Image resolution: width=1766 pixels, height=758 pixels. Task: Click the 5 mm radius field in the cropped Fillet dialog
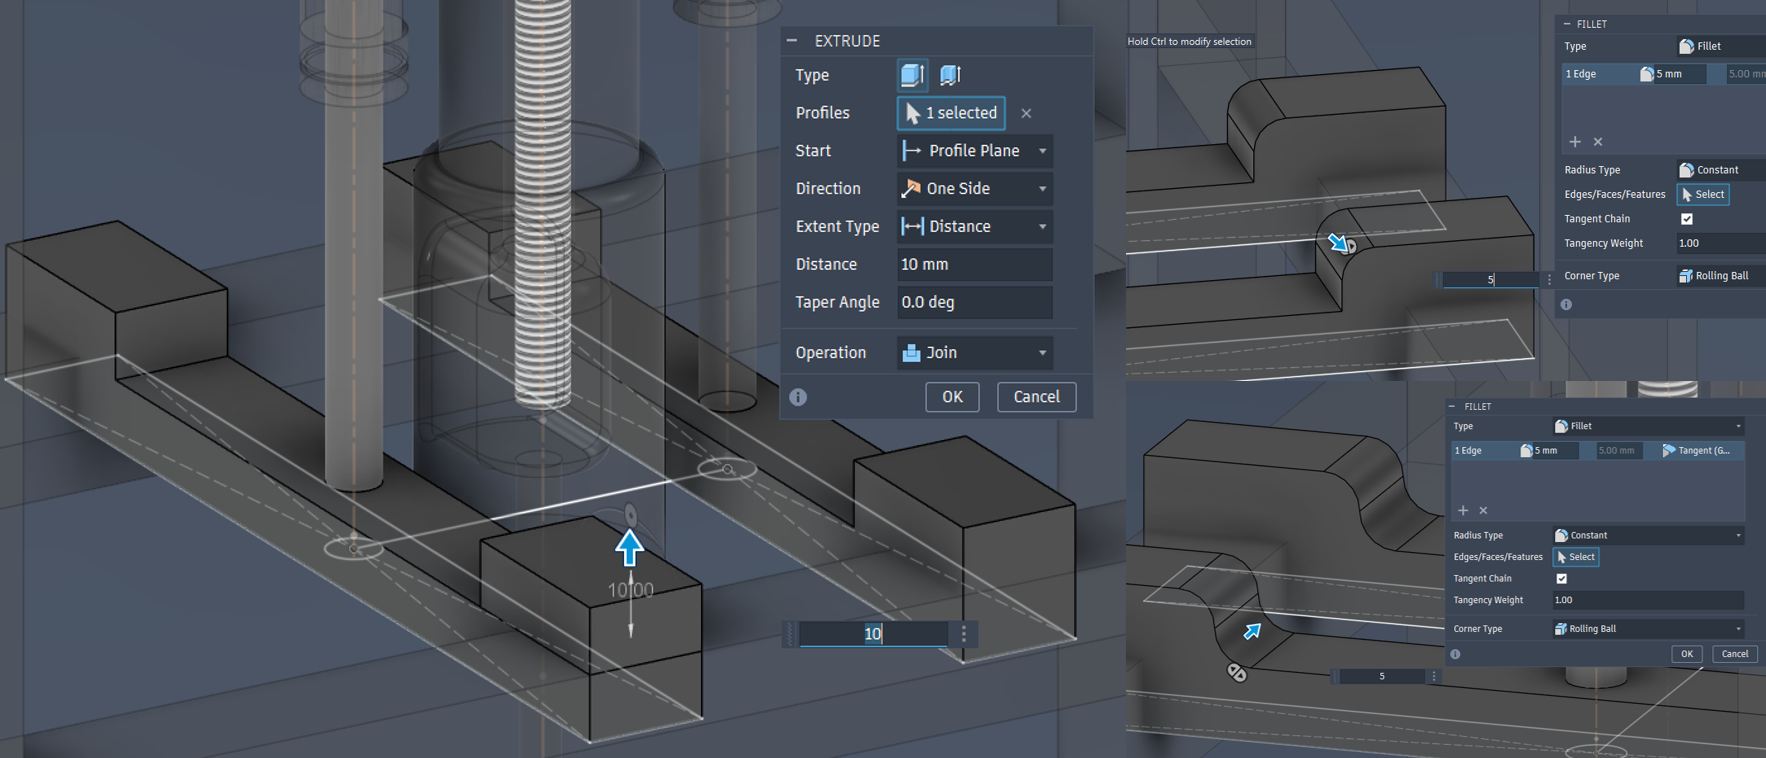pos(1680,74)
